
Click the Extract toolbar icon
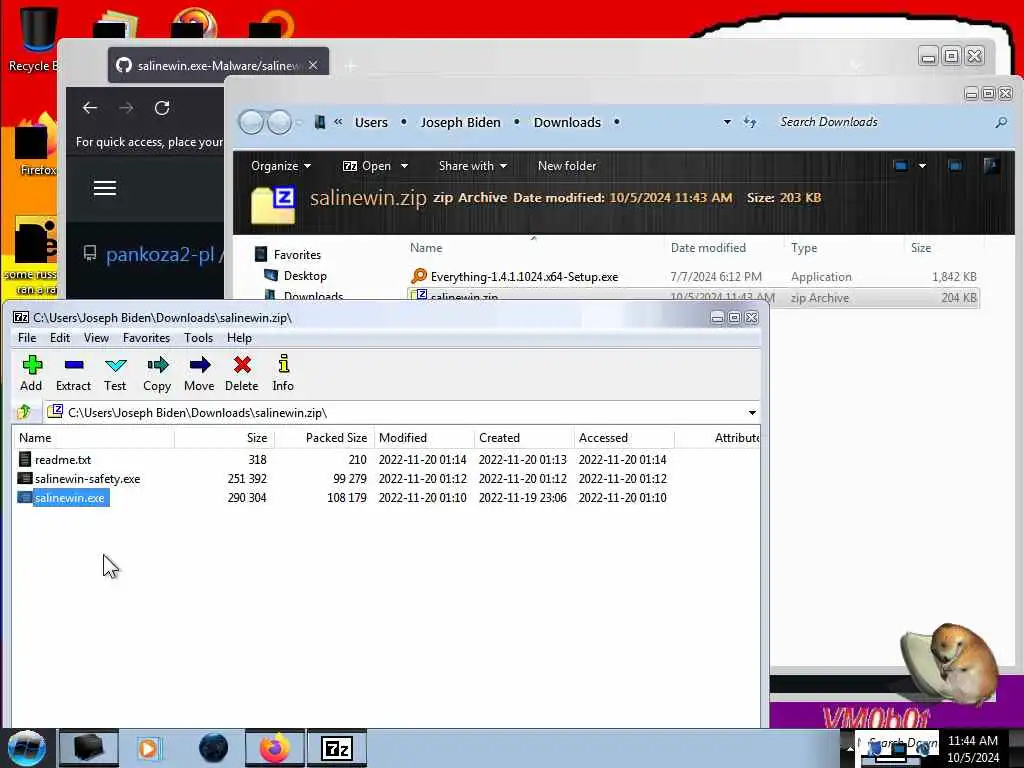pyautogui.click(x=73, y=373)
